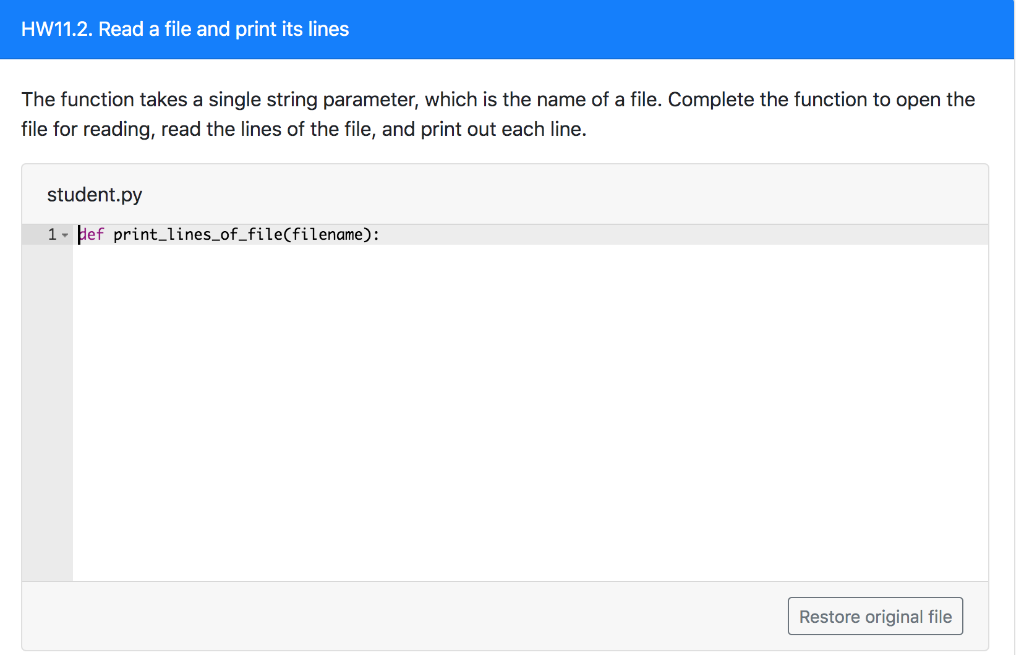Select the student.py file tab
Screen dimensions: 1024x655
coord(95,194)
